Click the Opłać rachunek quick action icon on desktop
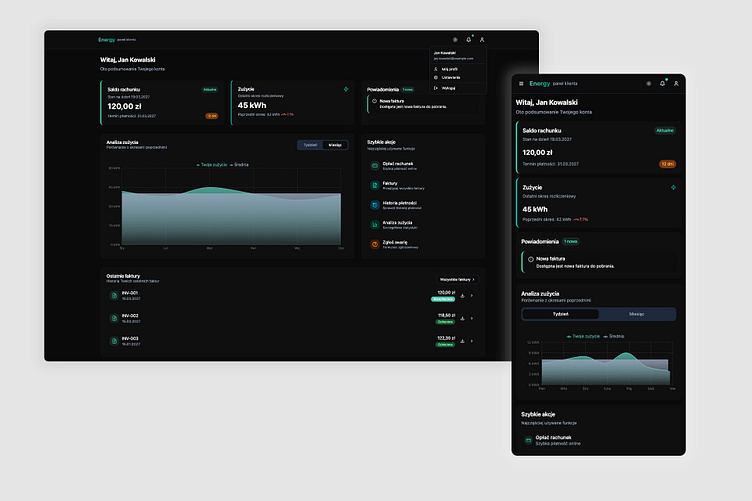The image size is (752, 501). pyautogui.click(x=375, y=166)
